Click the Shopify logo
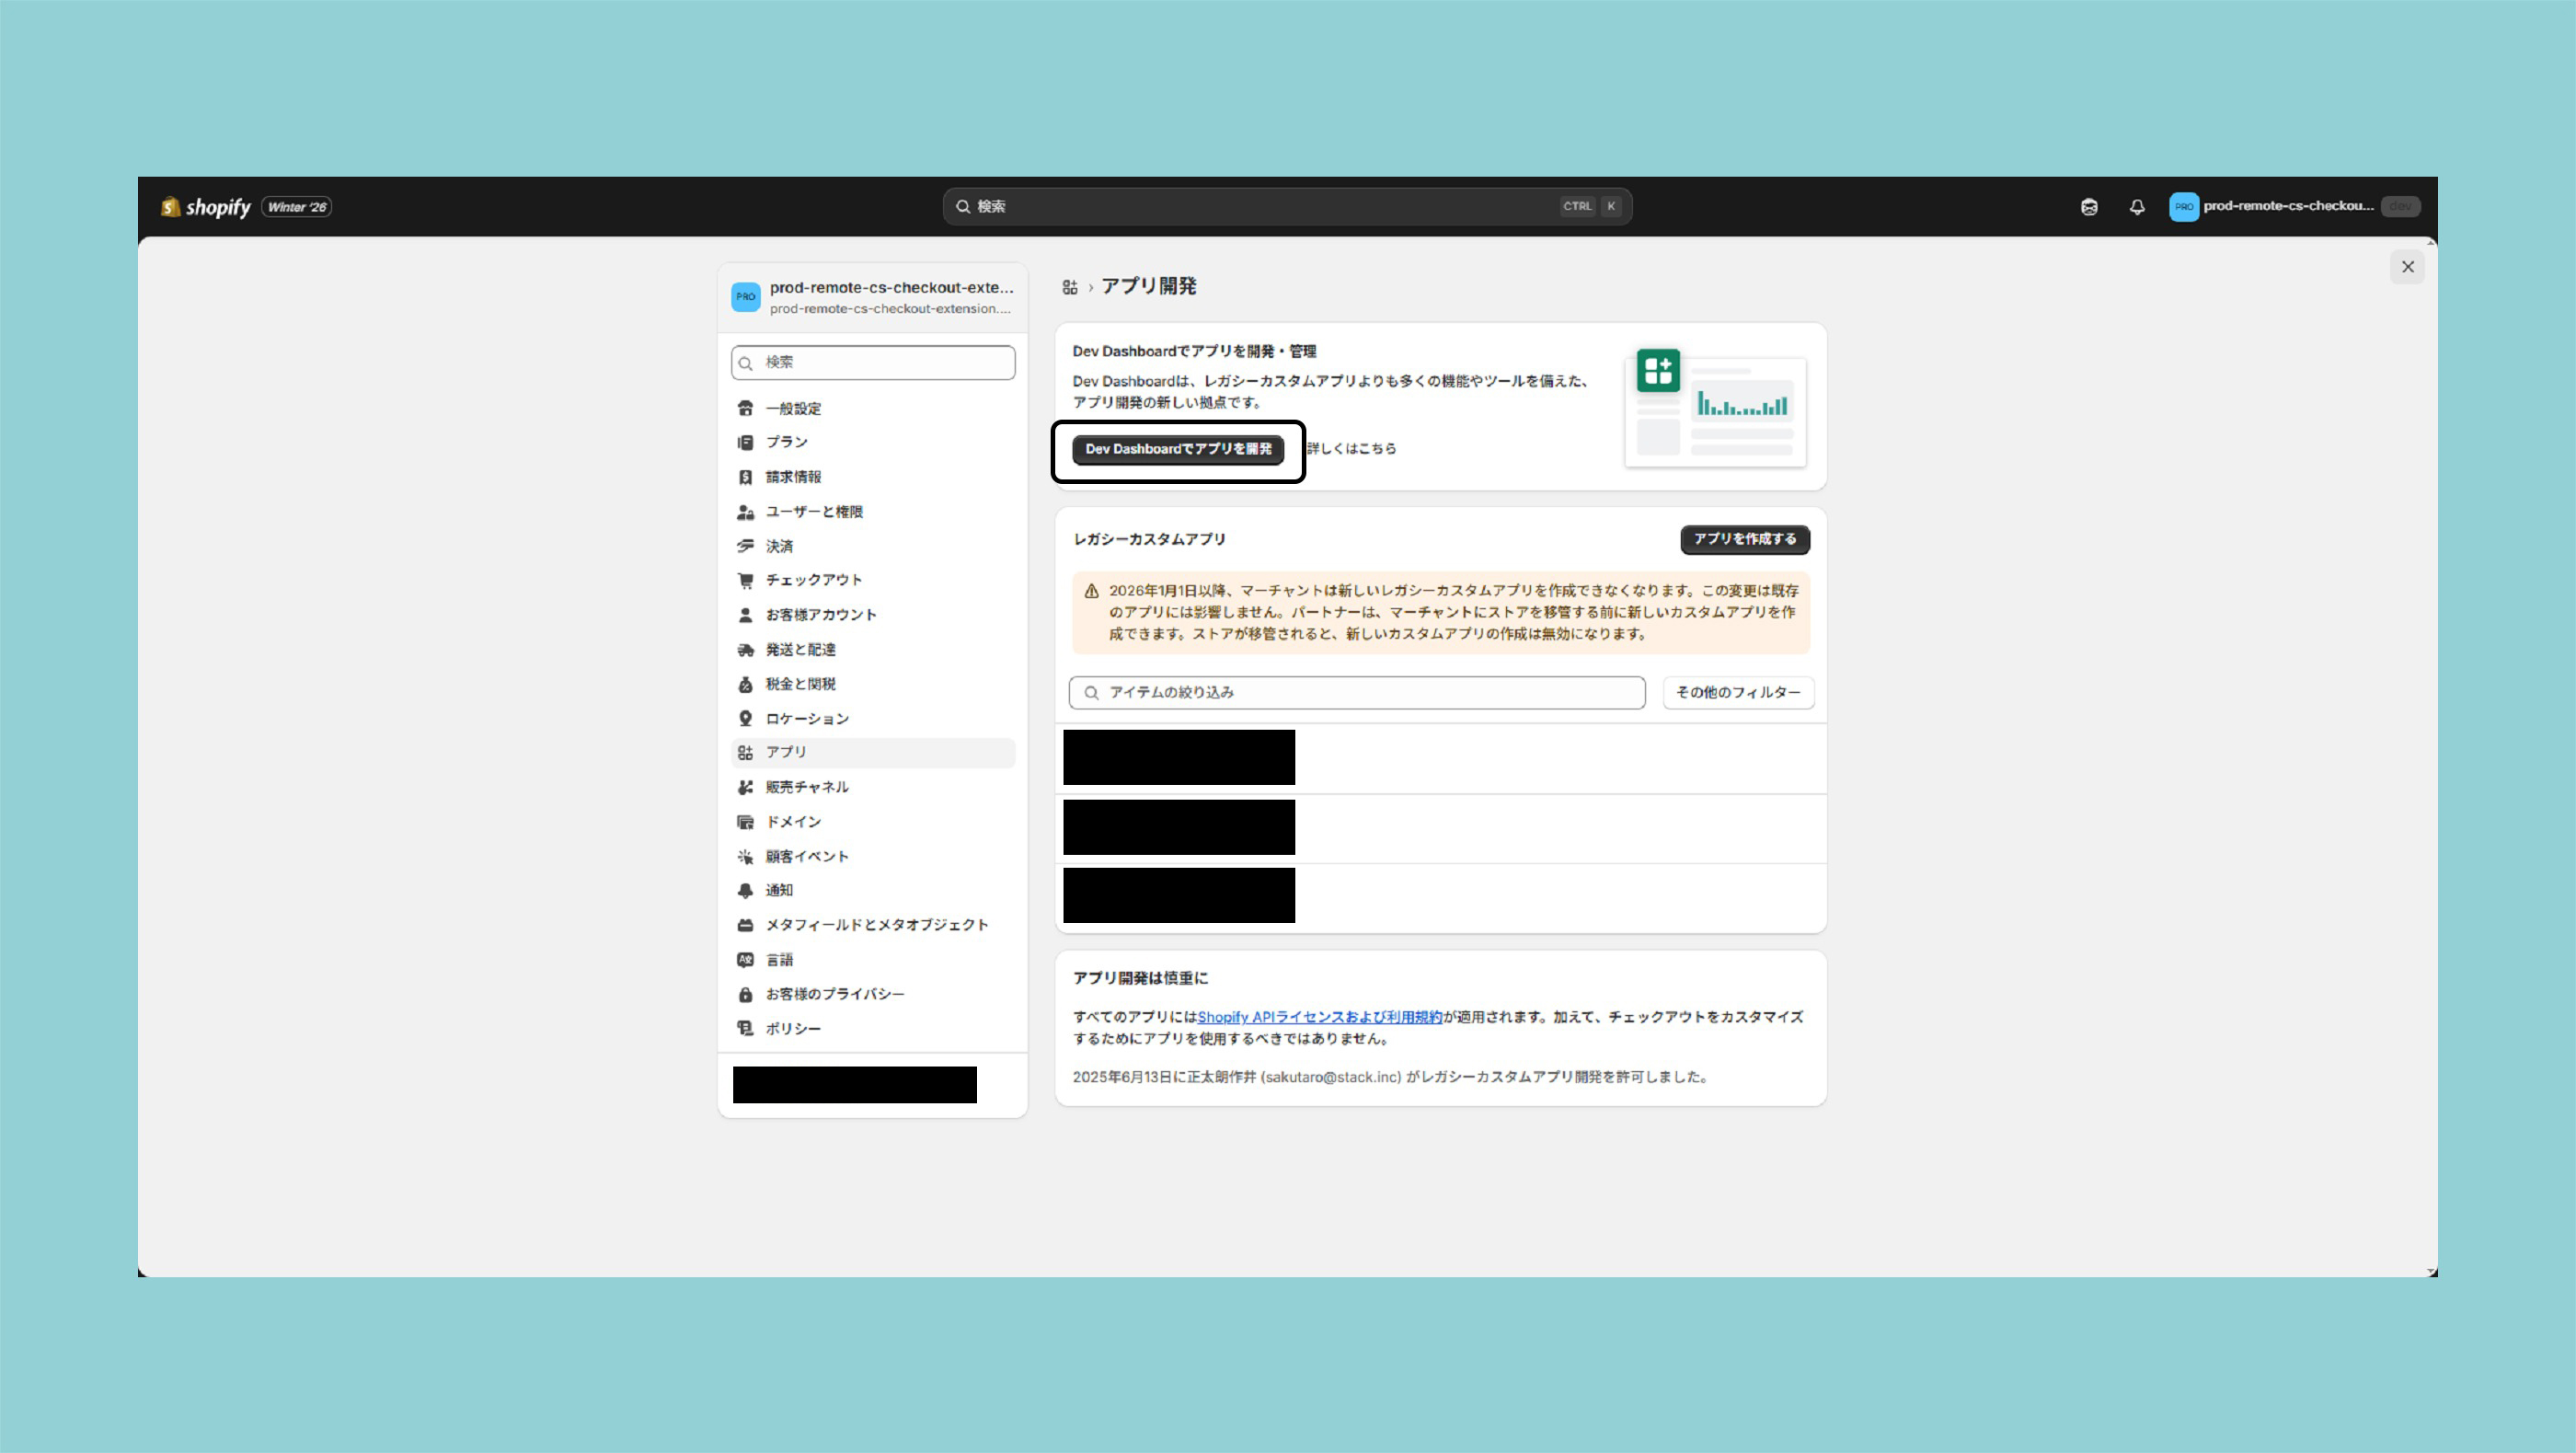The image size is (2576, 1453). click(206, 207)
